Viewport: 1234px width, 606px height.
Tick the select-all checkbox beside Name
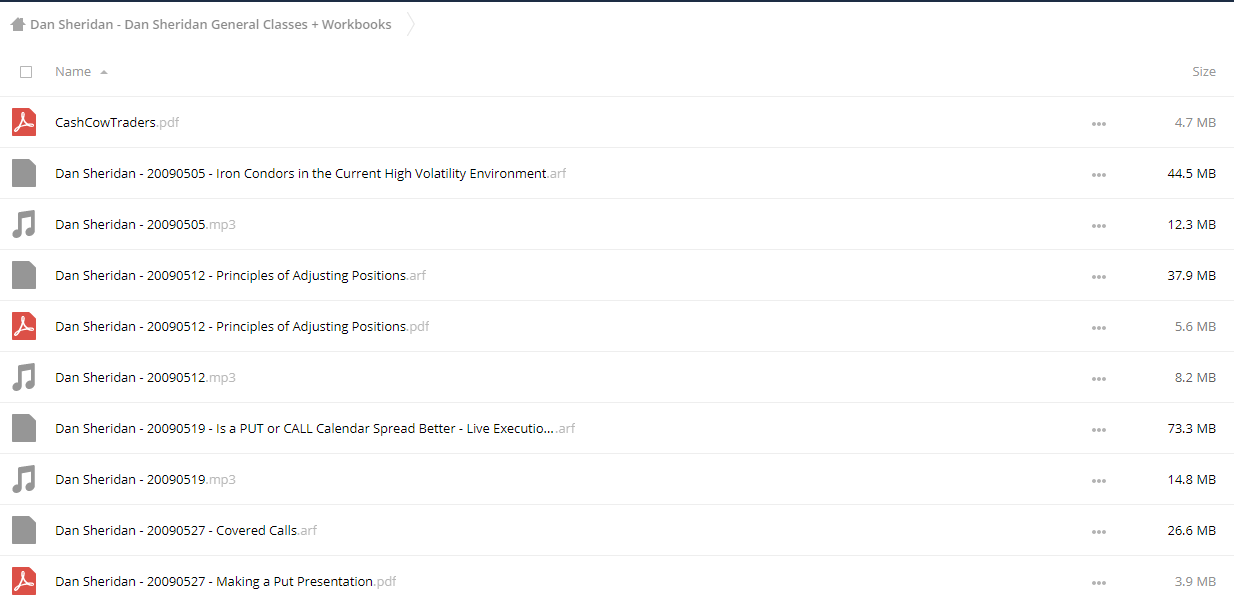coord(26,72)
